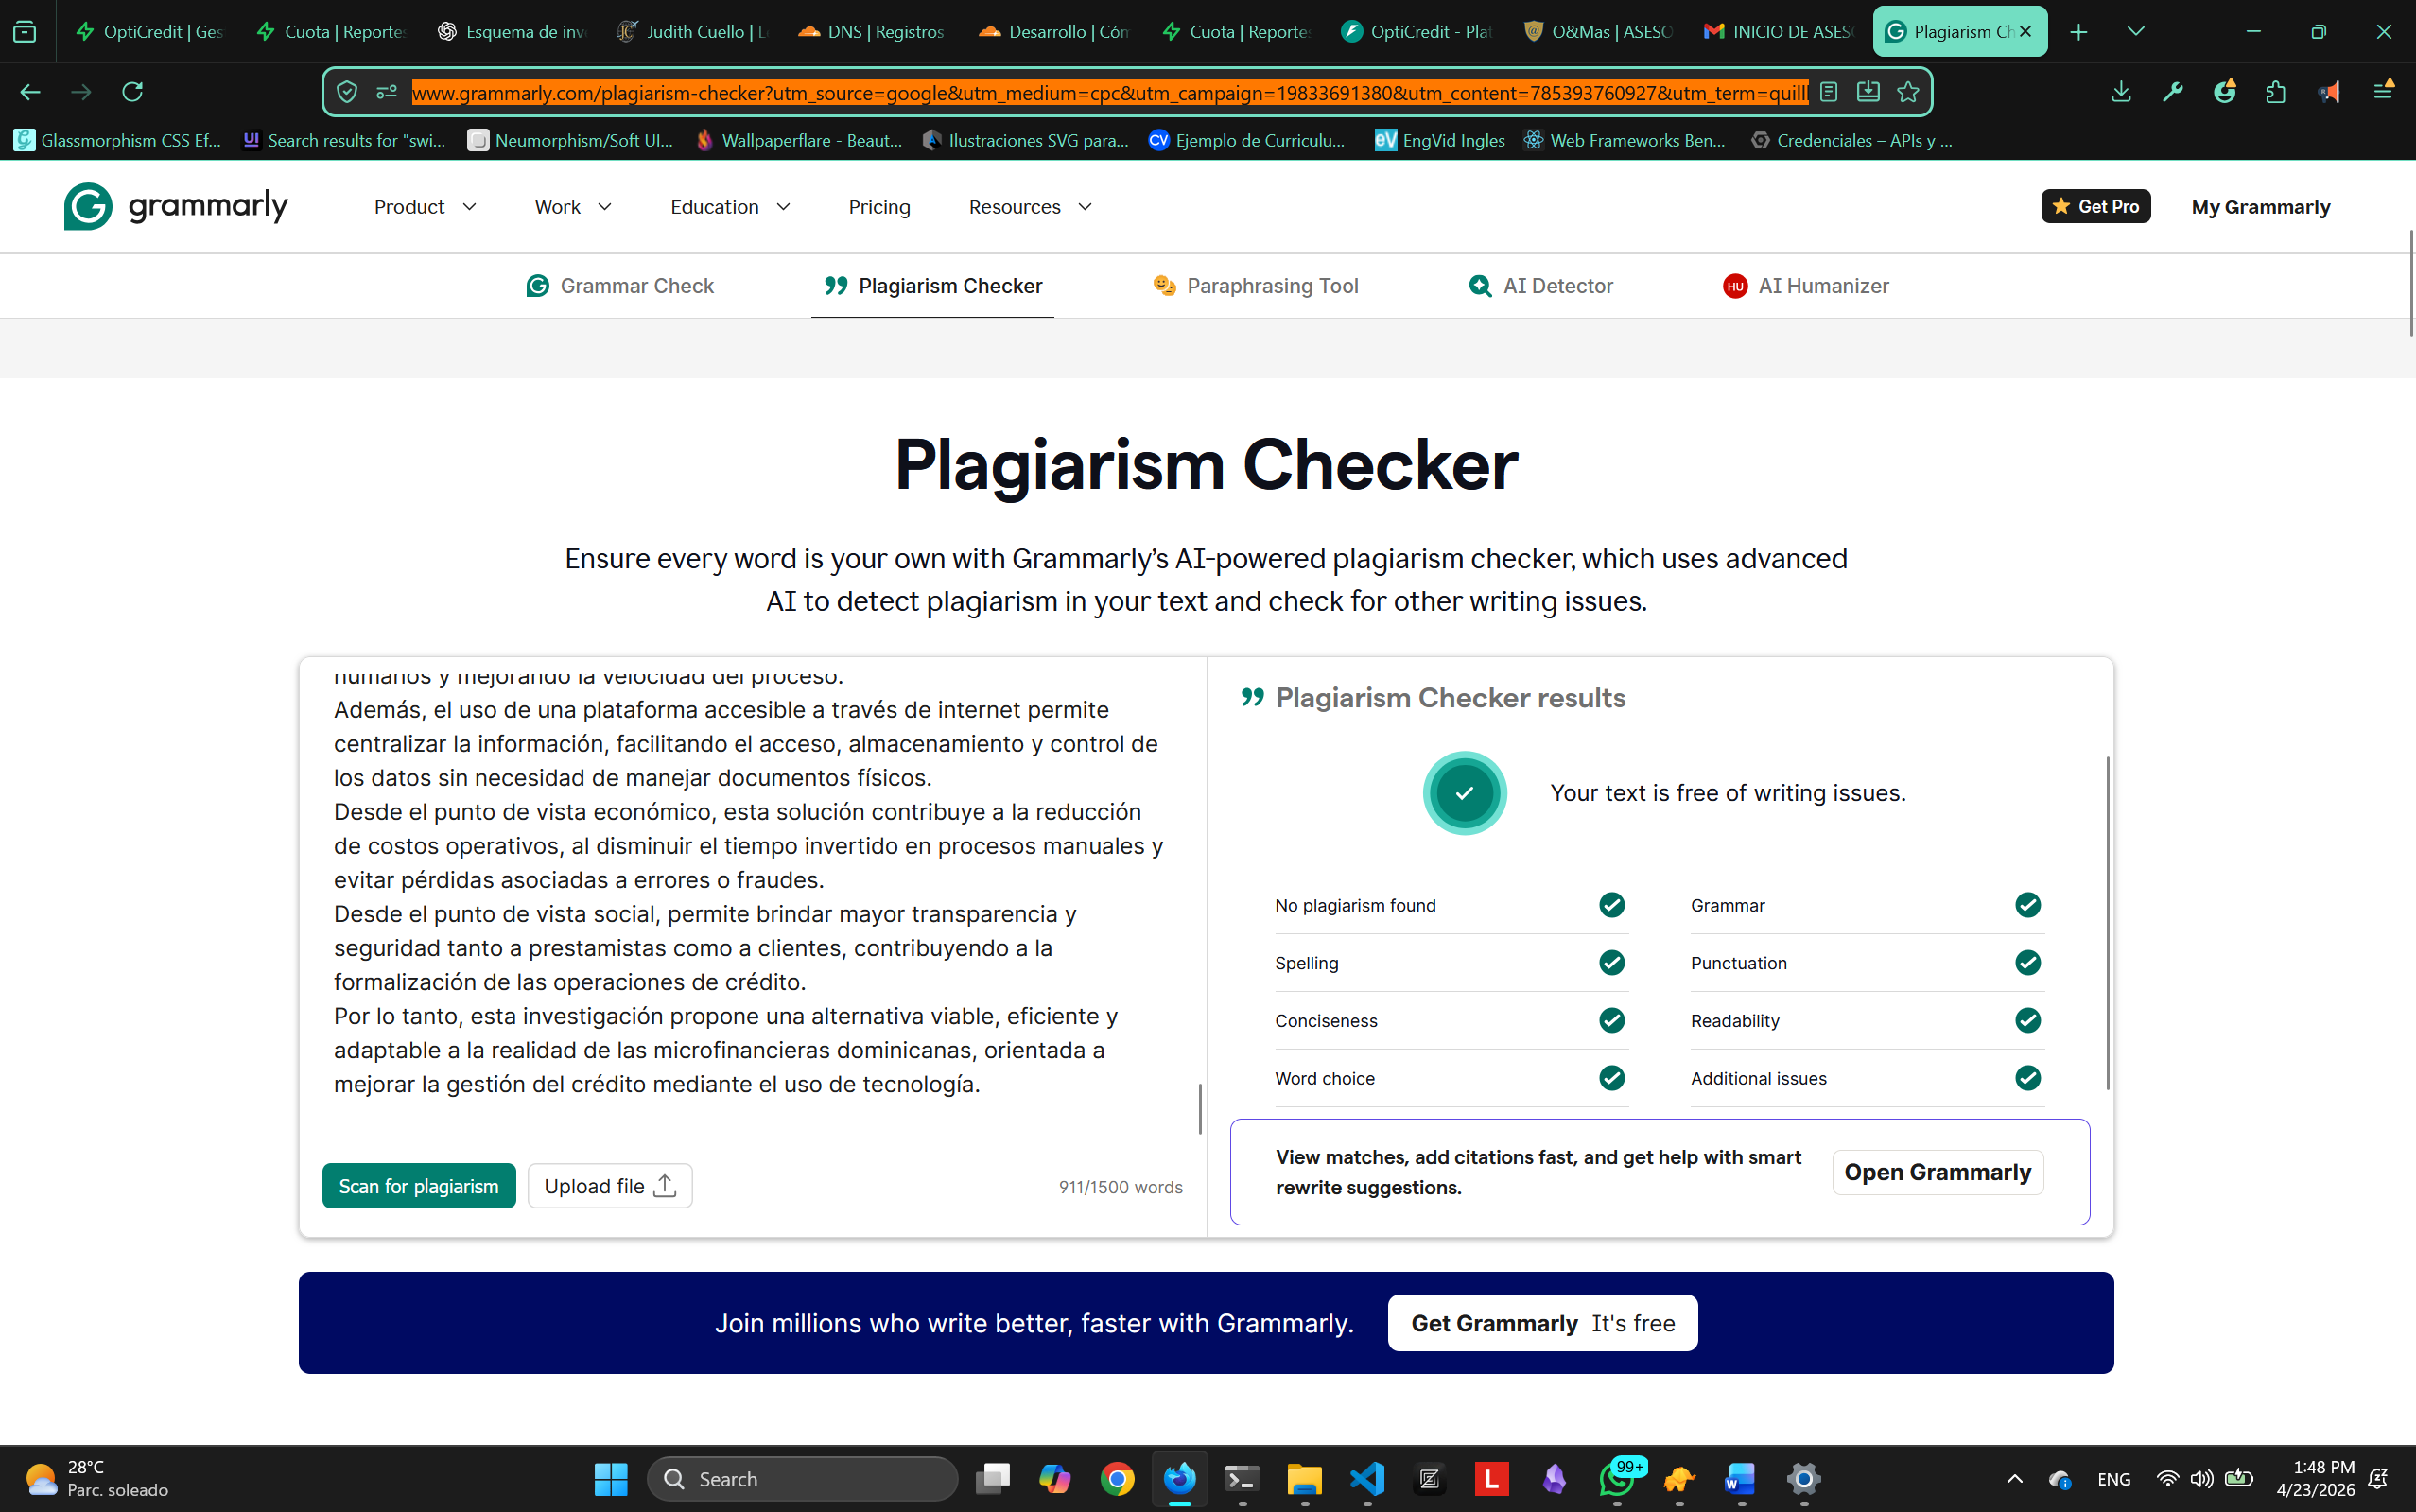2416x1512 pixels.
Task: Click Get Grammarly It's free button
Action: (x=1542, y=1323)
